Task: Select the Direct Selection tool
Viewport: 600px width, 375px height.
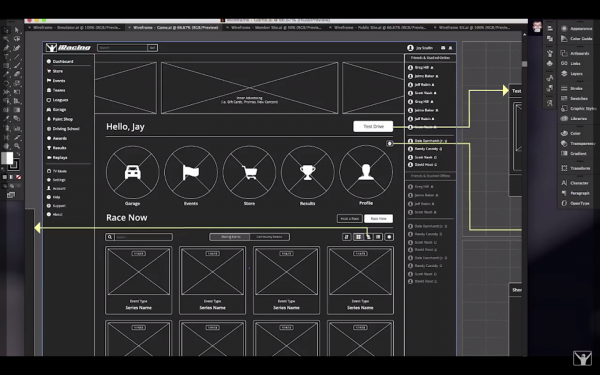Action: coord(17,30)
